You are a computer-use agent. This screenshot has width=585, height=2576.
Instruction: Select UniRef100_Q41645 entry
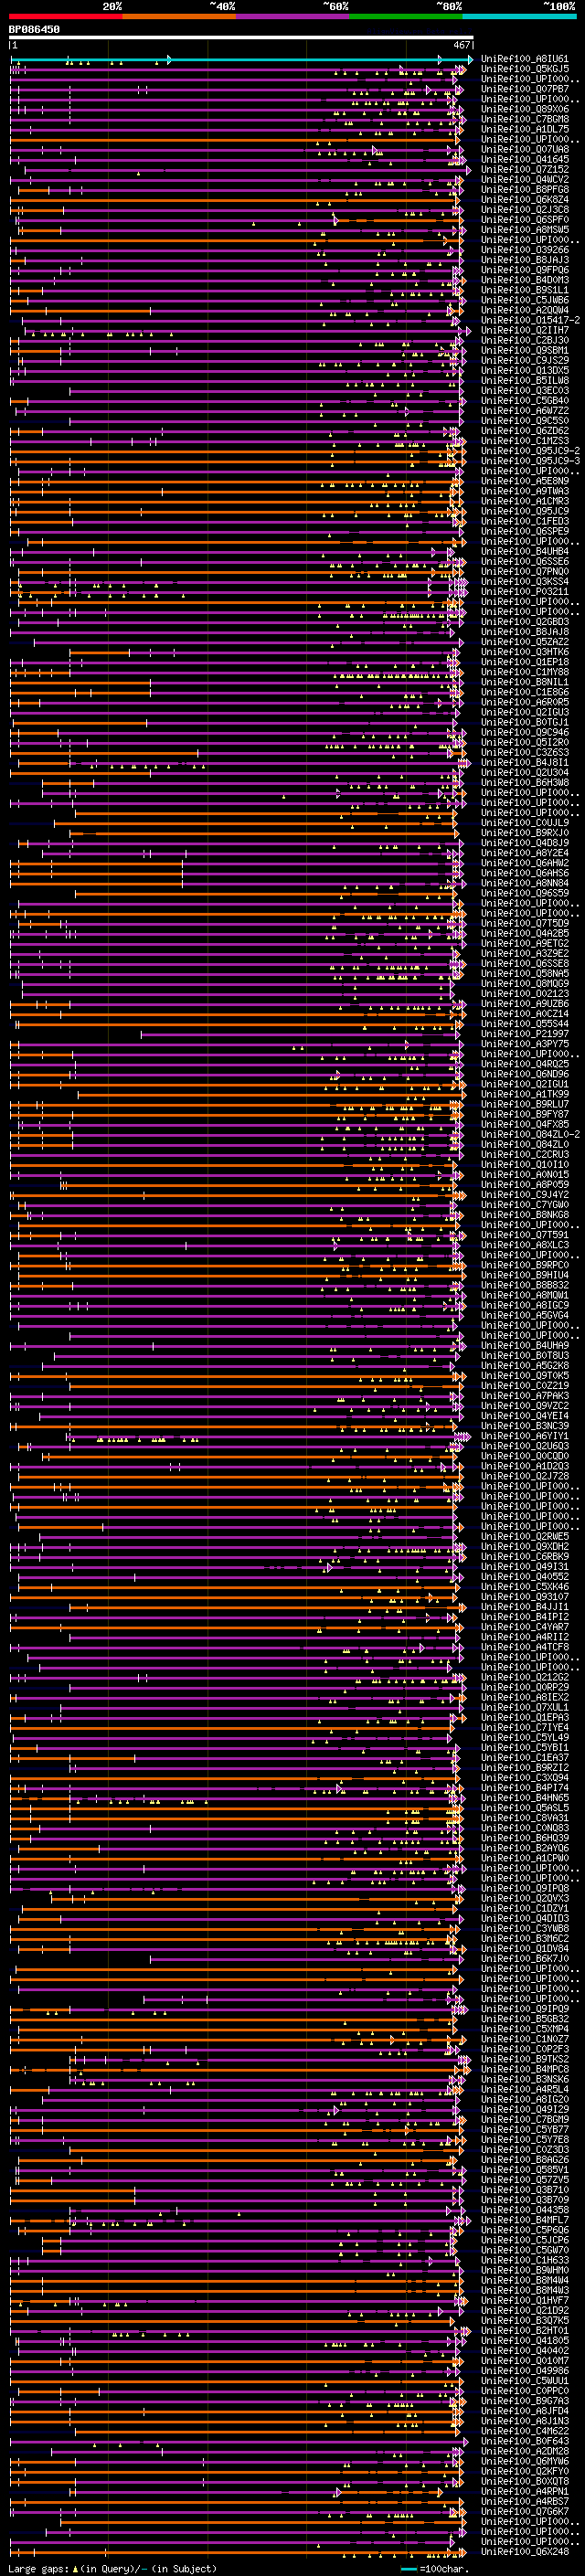tap(525, 159)
